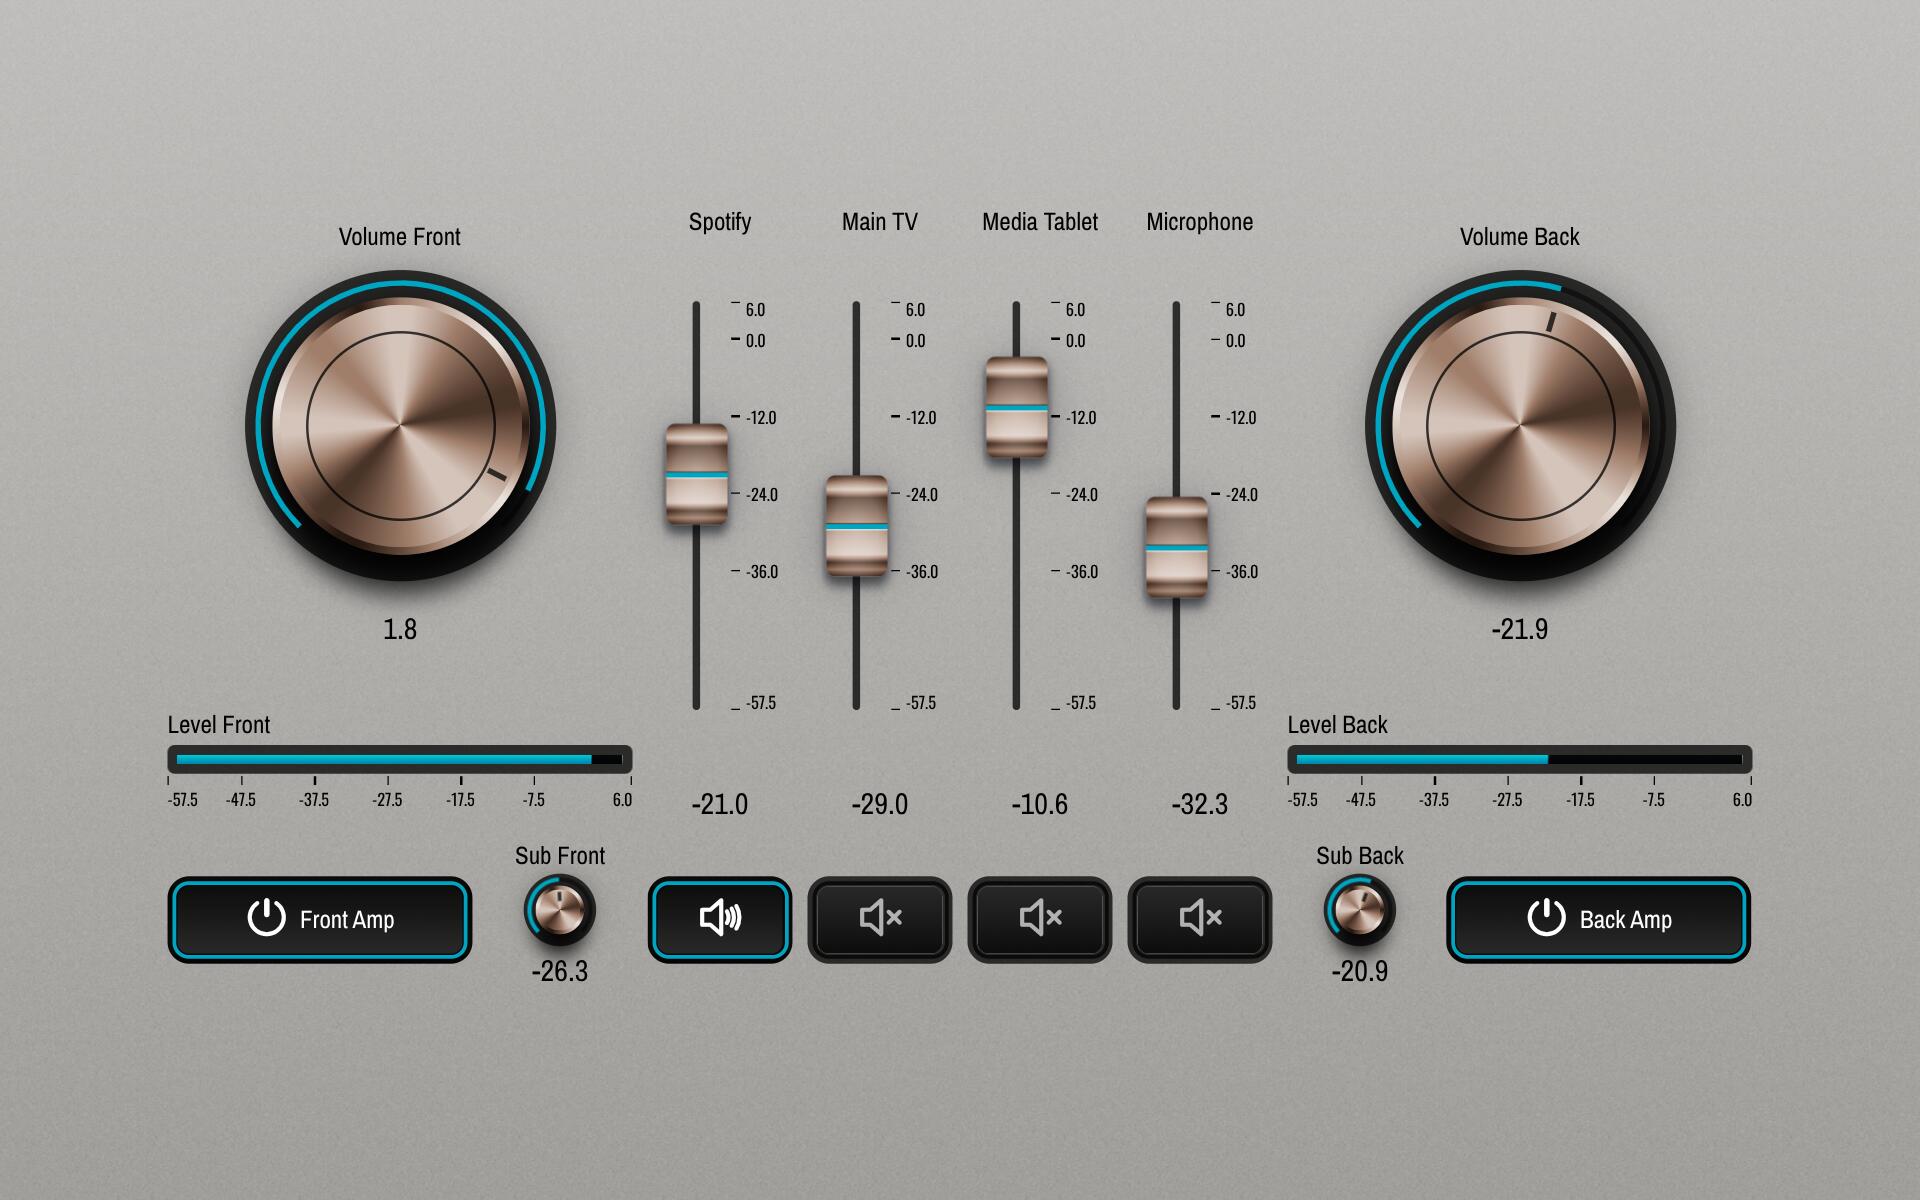Viewport: 1920px width, 1200px height.
Task: Click the Media Tablet fader handle
Action: (1017, 408)
